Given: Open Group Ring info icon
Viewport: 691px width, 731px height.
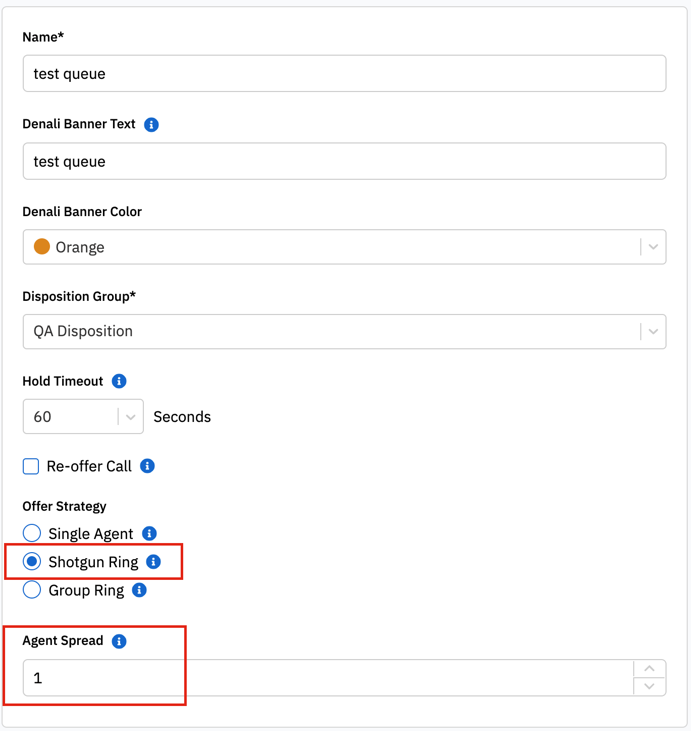Looking at the screenshot, I should pyautogui.click(x=139, y=590).
